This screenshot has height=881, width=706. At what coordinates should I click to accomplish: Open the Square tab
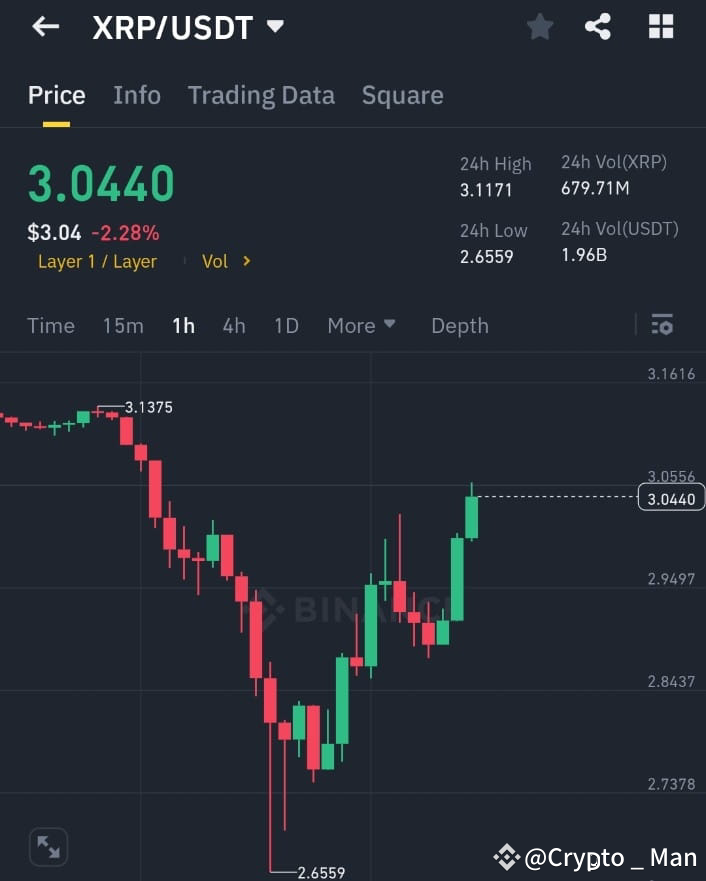coord(402,95)
